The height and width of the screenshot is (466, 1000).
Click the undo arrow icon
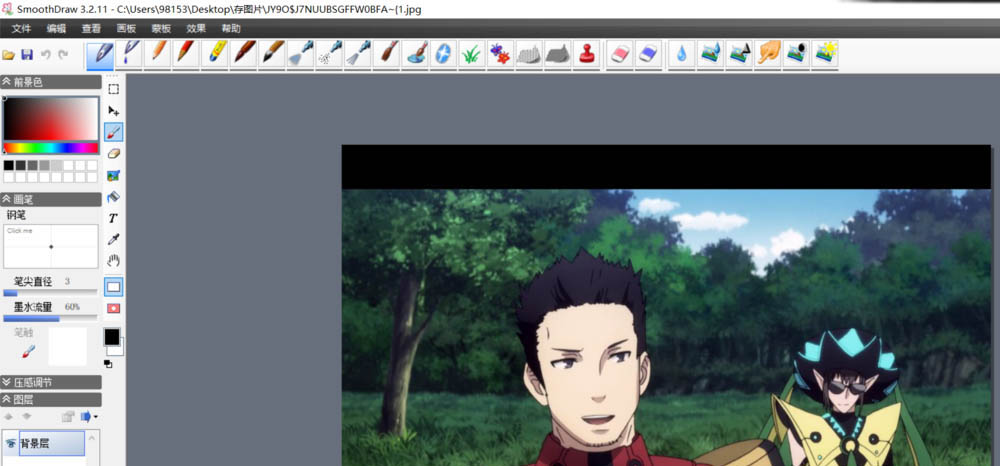(x=45, y=55)
